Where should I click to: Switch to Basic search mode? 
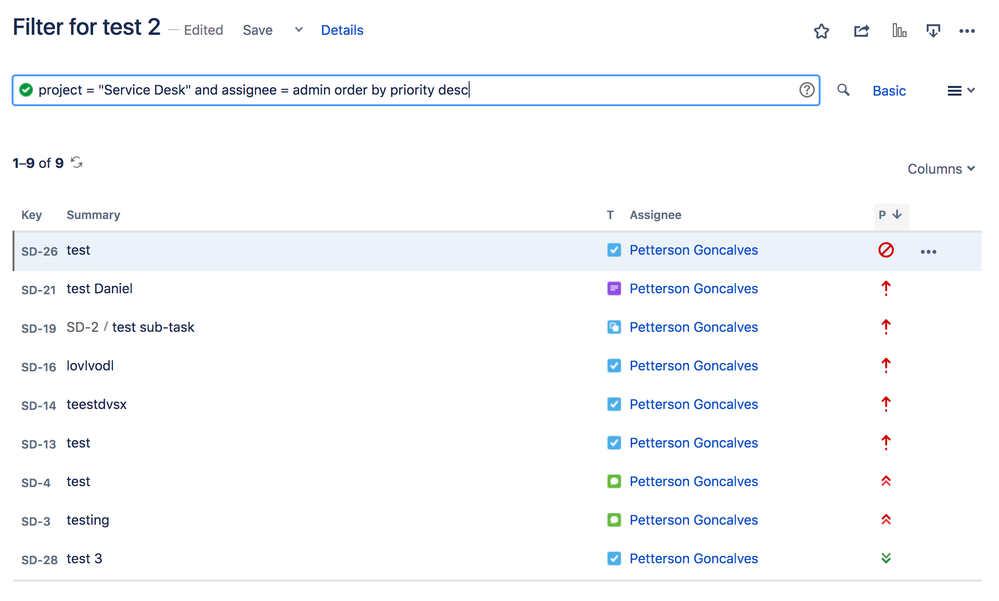[x=889, y=91]
